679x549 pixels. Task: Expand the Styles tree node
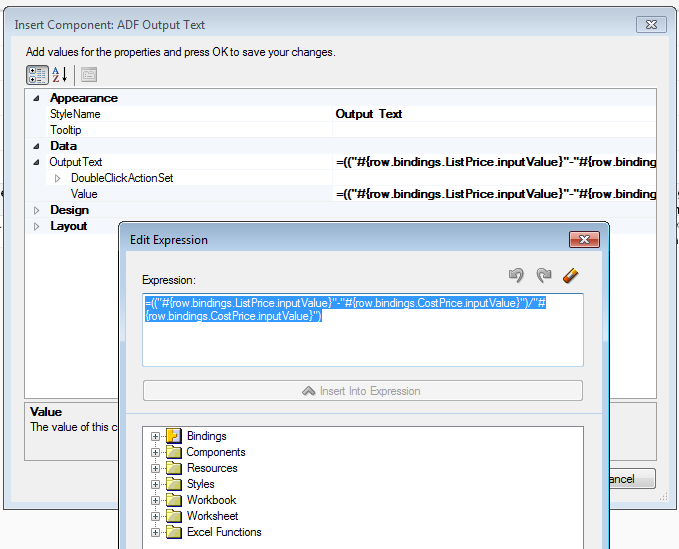pos(155,484)
